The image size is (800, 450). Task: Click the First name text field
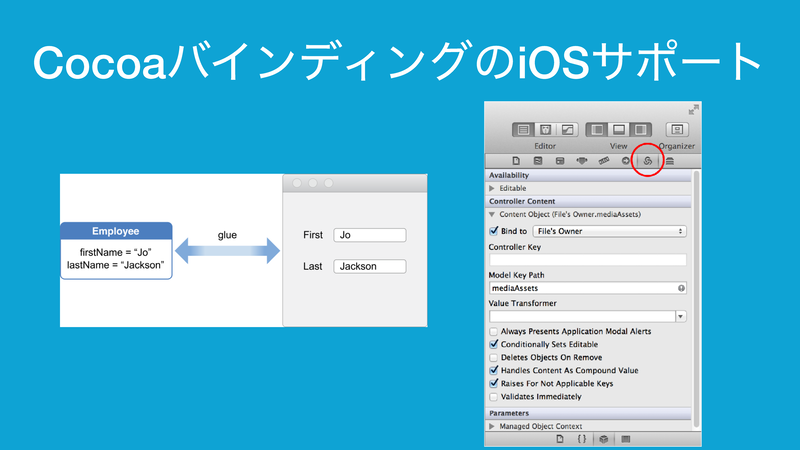[370, 235]
